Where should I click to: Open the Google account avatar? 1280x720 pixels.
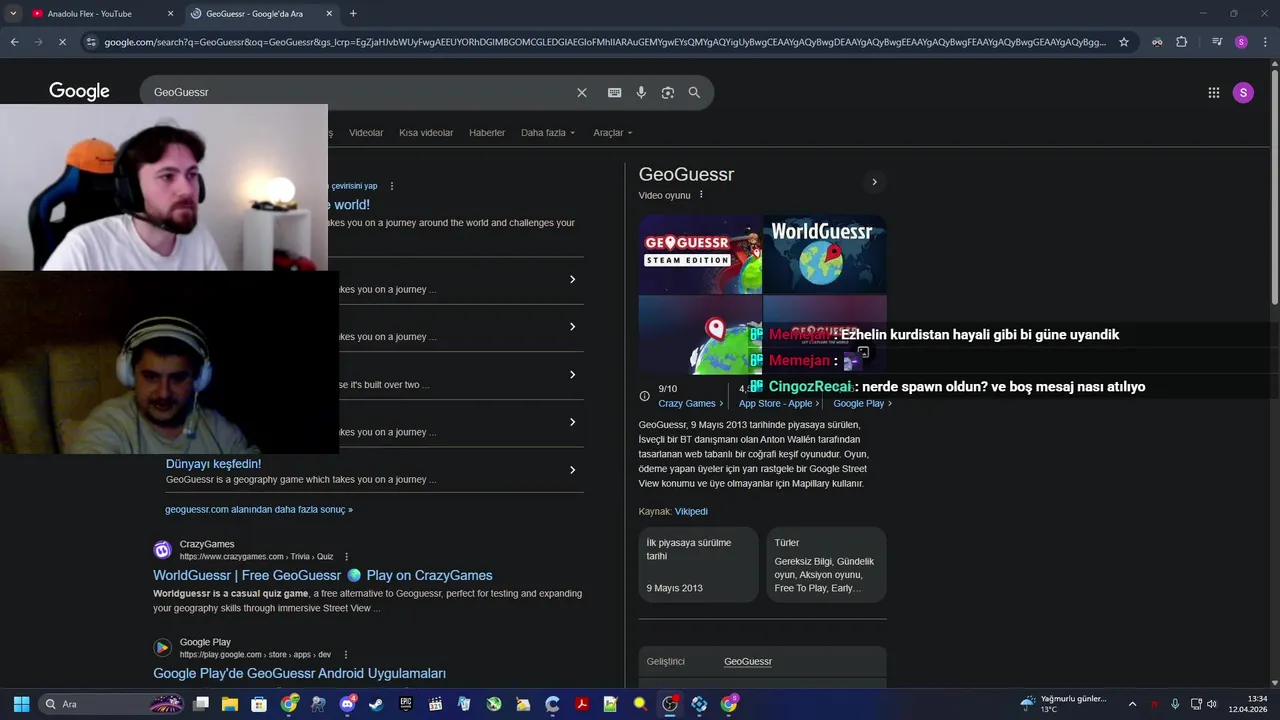[x=1243, y=92]
